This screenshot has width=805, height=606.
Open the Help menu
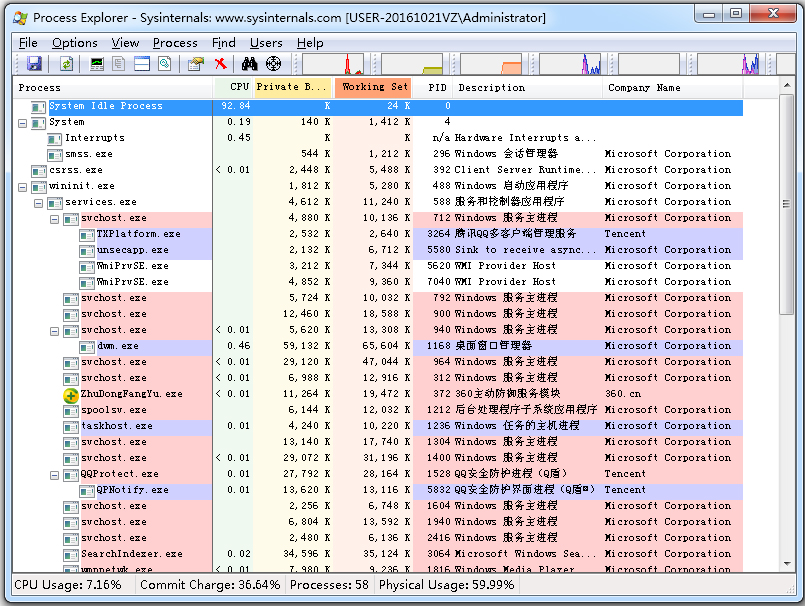tap(310, 43)
